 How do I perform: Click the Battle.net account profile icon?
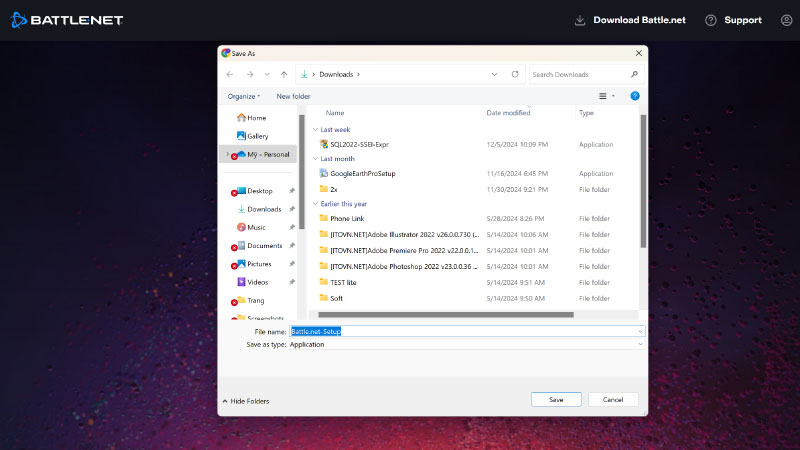[786, 20]
